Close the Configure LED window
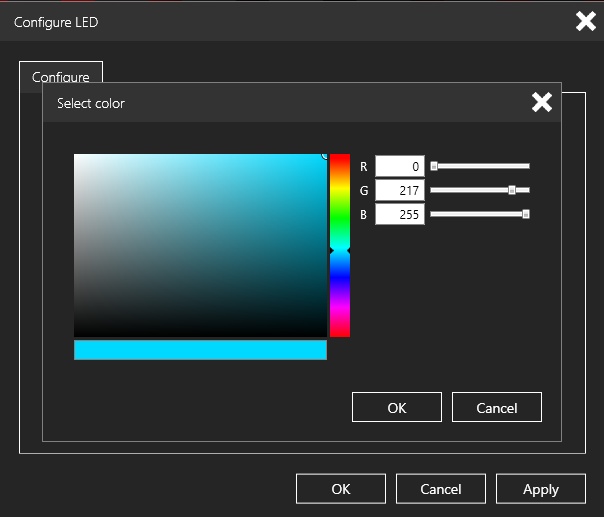This screenshot has width=604, height=517. (586, 21)
